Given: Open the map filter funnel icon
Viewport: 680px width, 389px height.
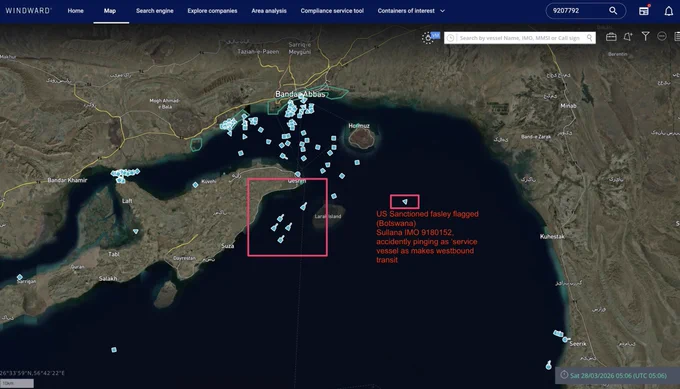Looking at the screenshot, I should click(x=645, y=36).
